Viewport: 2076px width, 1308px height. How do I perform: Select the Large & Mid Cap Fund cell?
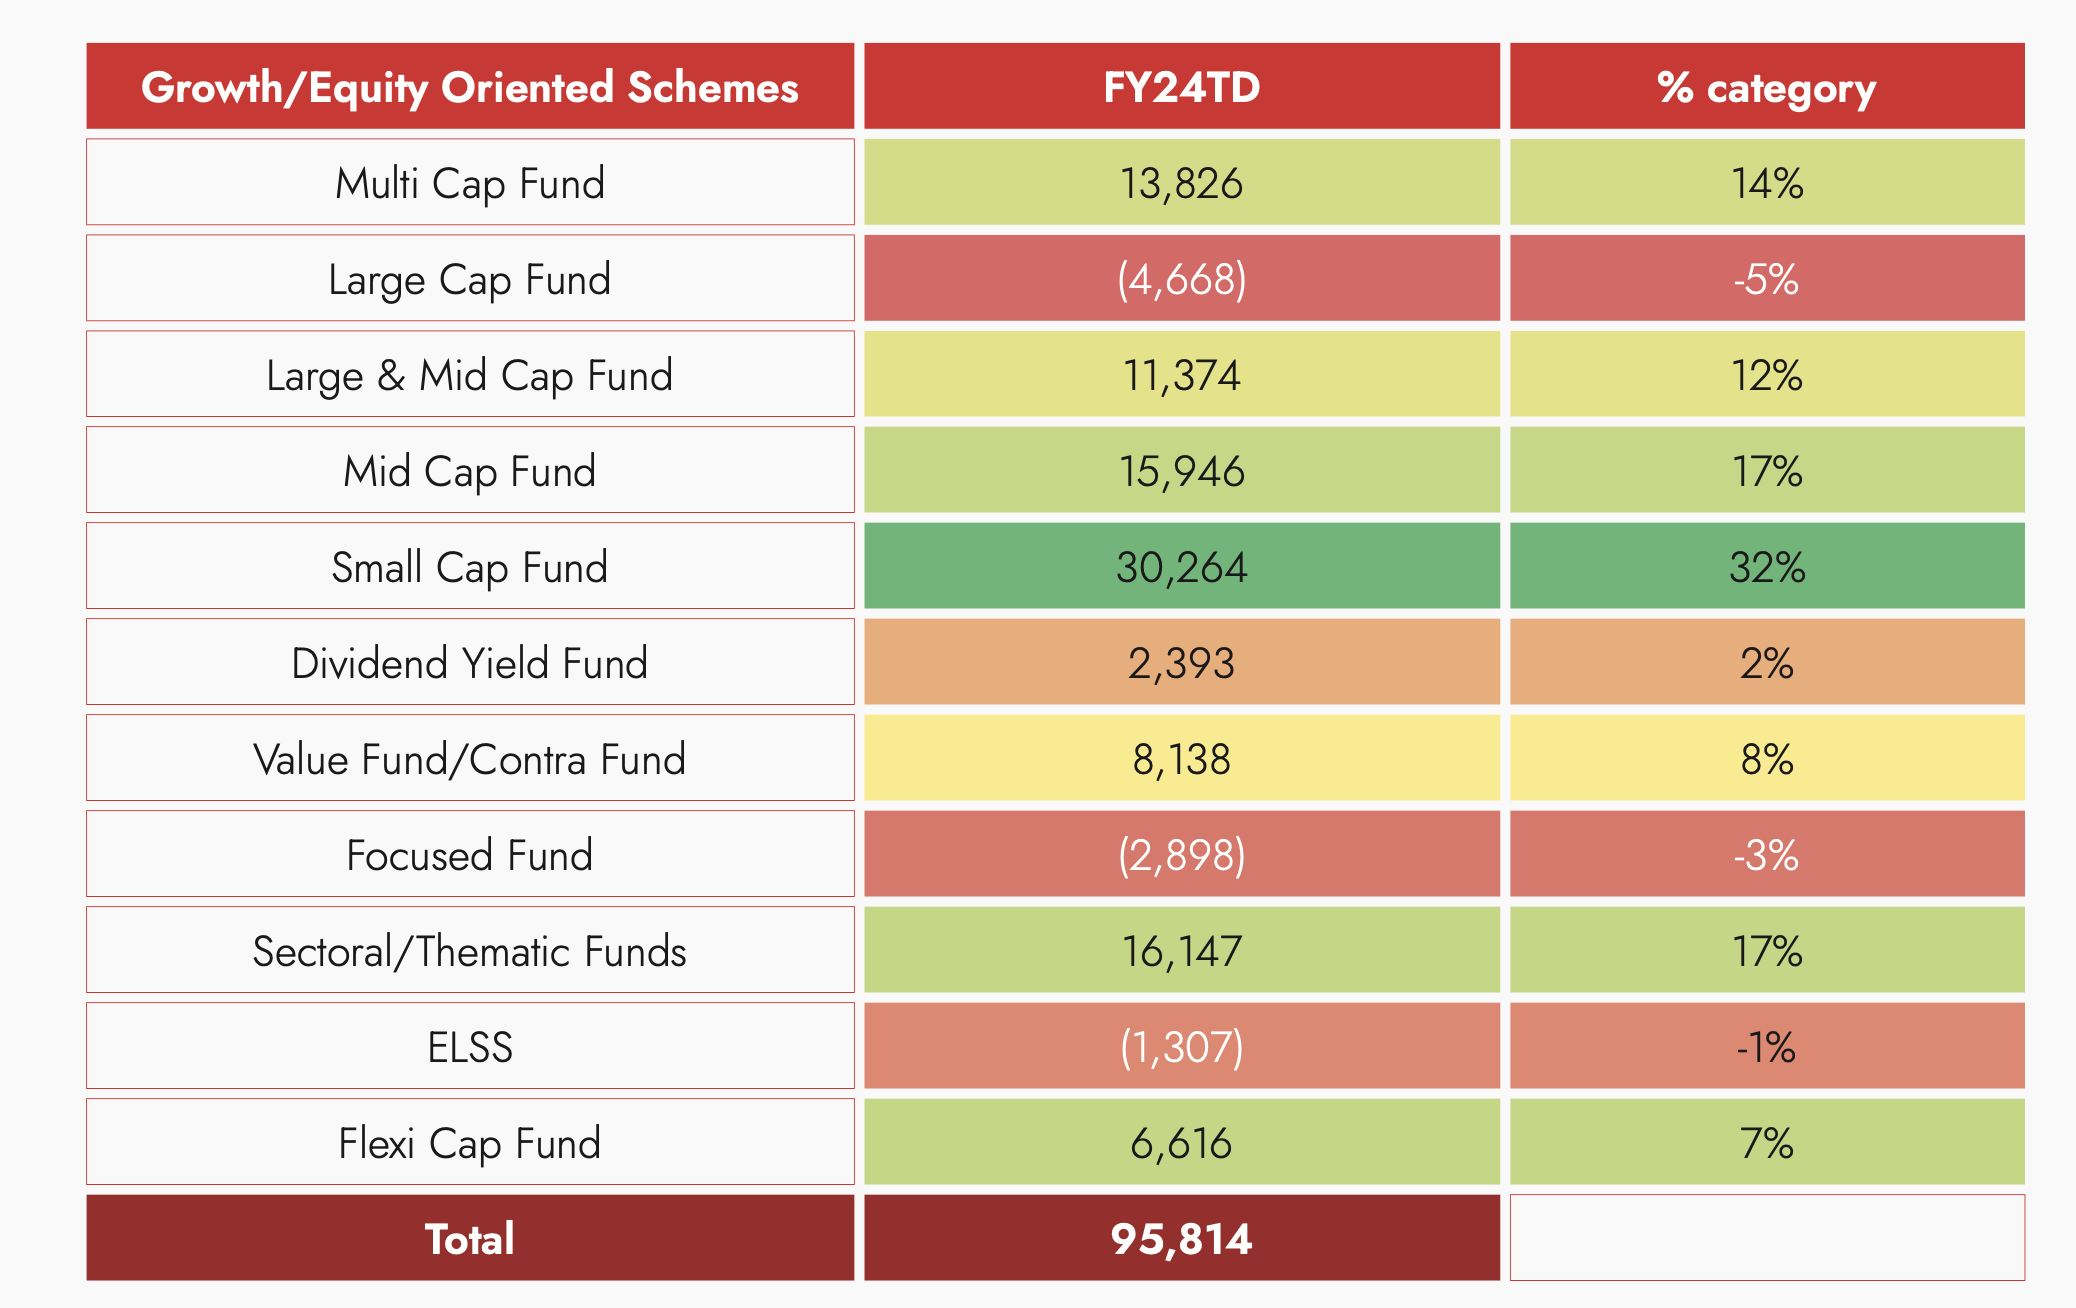point(470,375)
